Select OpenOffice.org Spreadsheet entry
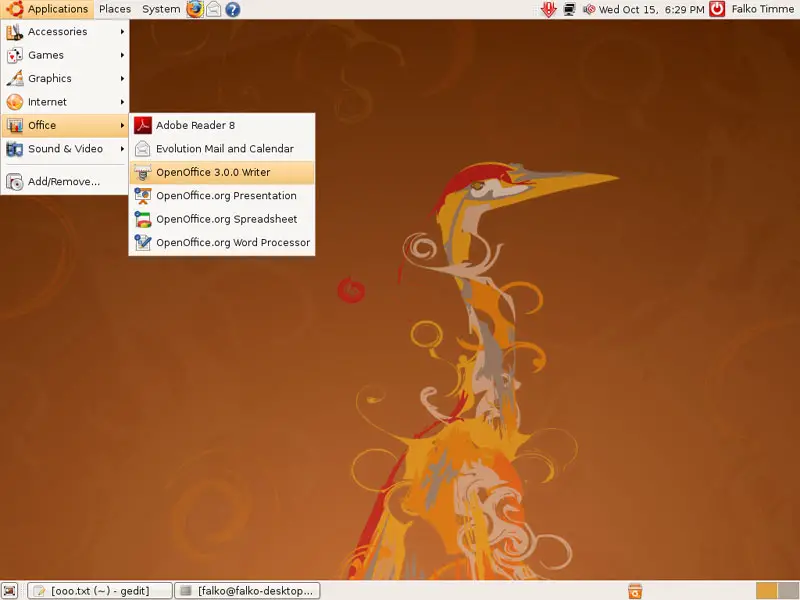Screen dimensions: 800x600 click(x=222, y=219)
